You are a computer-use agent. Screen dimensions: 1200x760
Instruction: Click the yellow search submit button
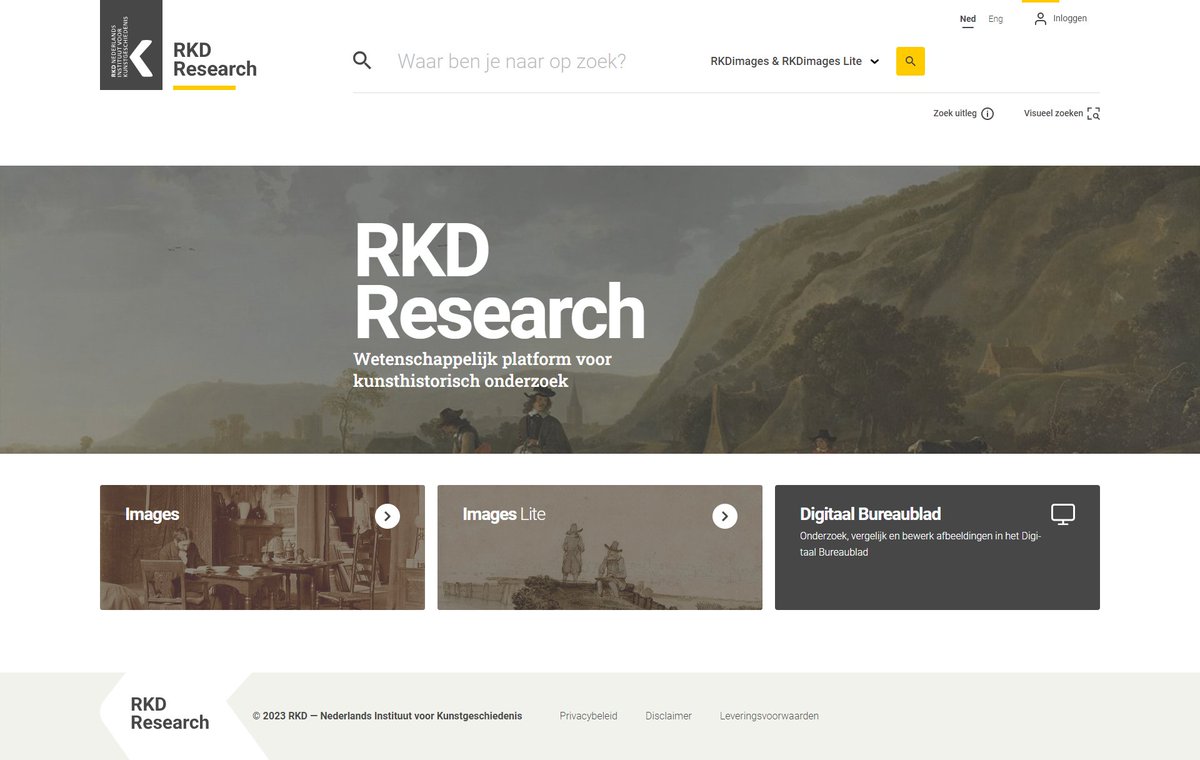click(x=910, y=61)
